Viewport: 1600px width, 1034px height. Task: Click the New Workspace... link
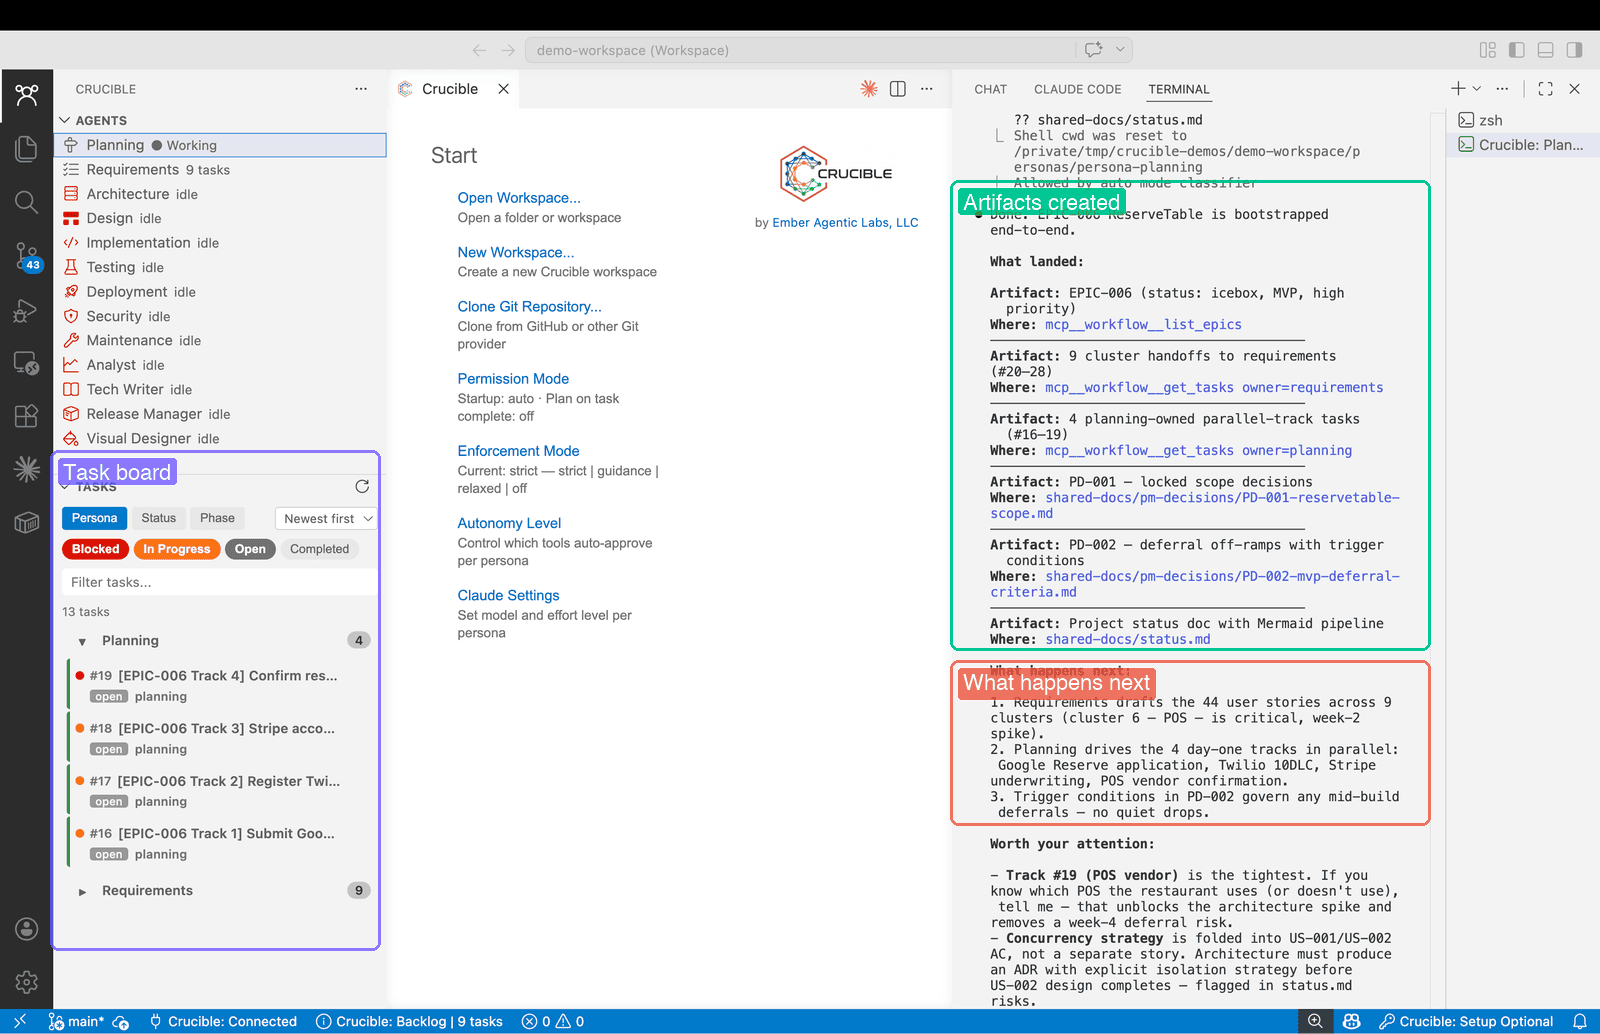[x=516, y=252]
